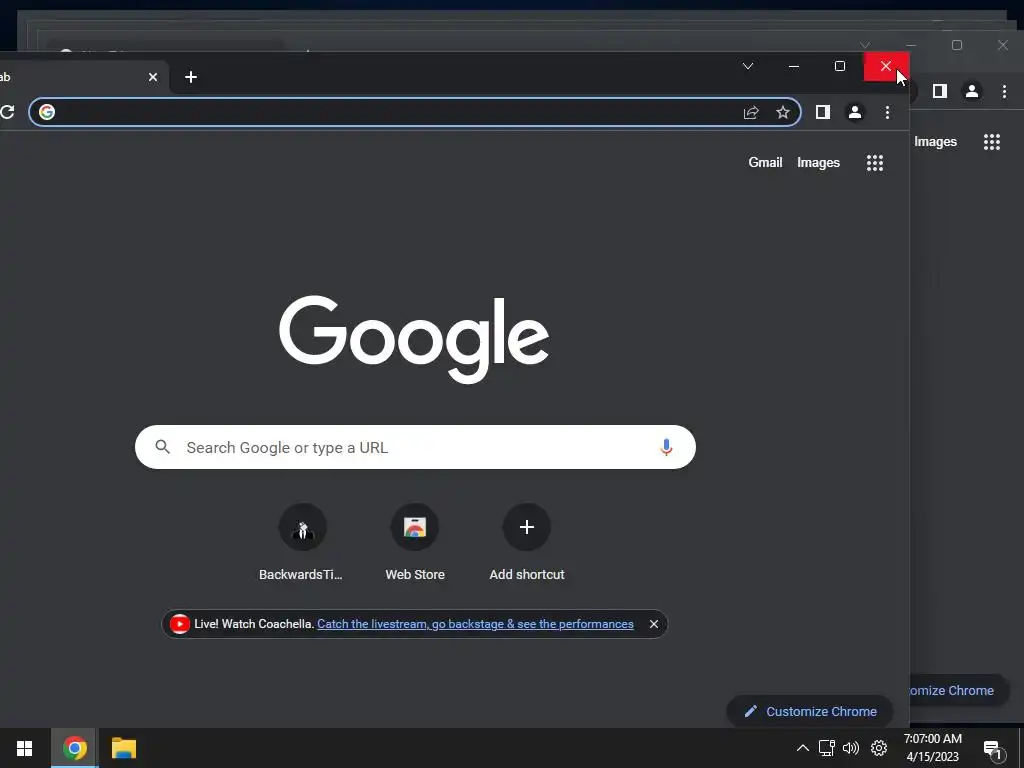Bookmark this tab with the star icon
The image size is (1024, 768).
783,112
